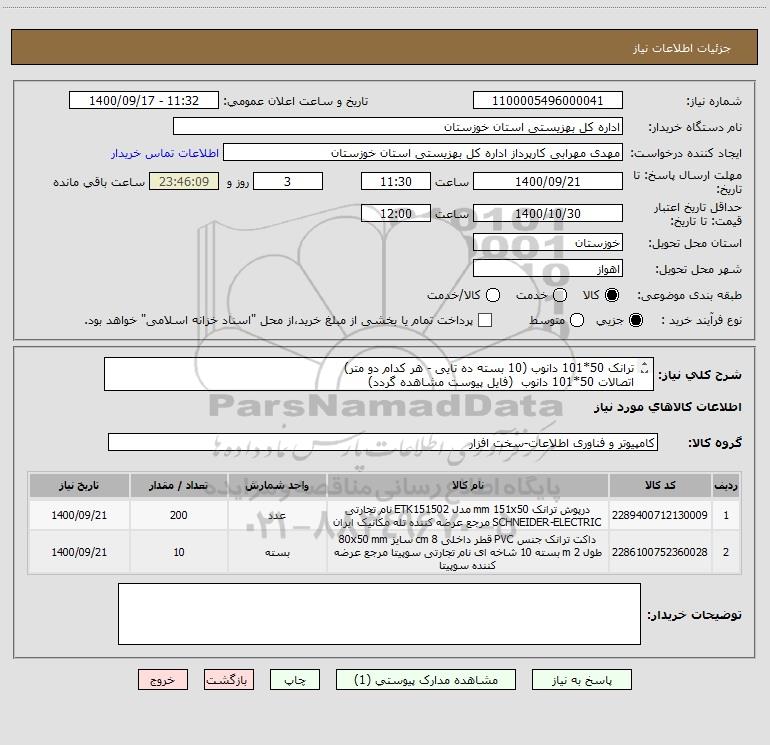This screenshot has width=770, height=745.
Task: Click product code 2289400712130009
Action: coord(660,515)
